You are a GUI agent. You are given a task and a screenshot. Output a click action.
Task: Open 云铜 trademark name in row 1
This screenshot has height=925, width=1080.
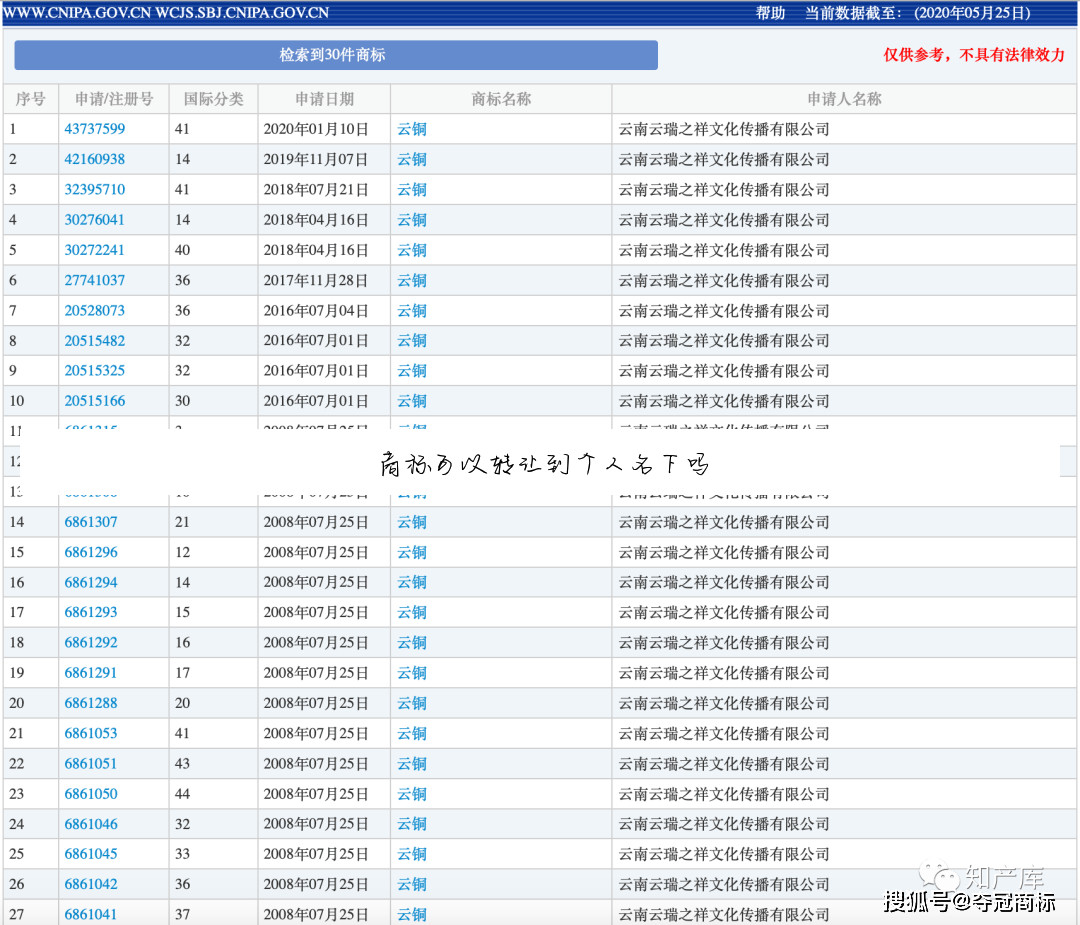[x=412, y=129]
